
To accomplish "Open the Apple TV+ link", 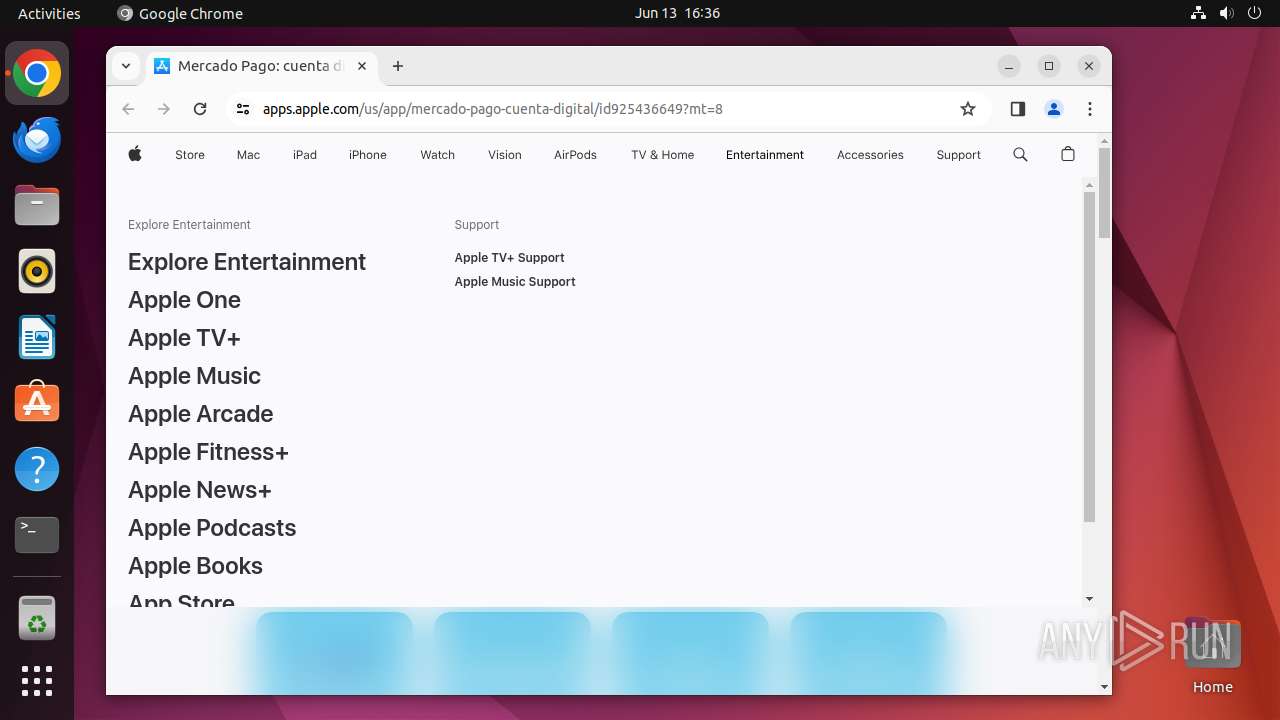I will tap(184, 338).
